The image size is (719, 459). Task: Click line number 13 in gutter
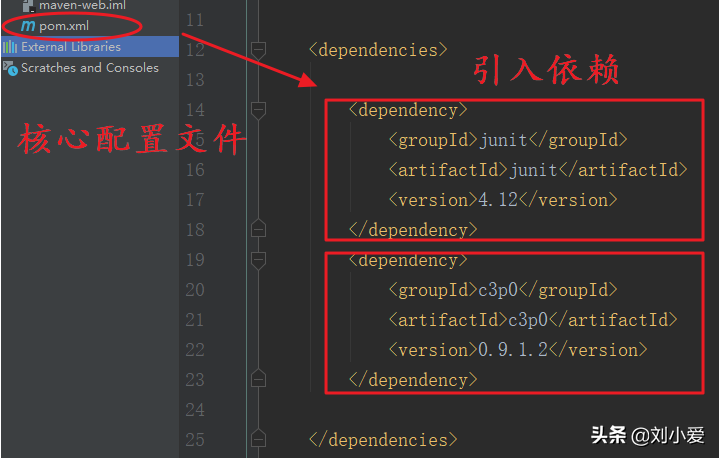[195, 80]
